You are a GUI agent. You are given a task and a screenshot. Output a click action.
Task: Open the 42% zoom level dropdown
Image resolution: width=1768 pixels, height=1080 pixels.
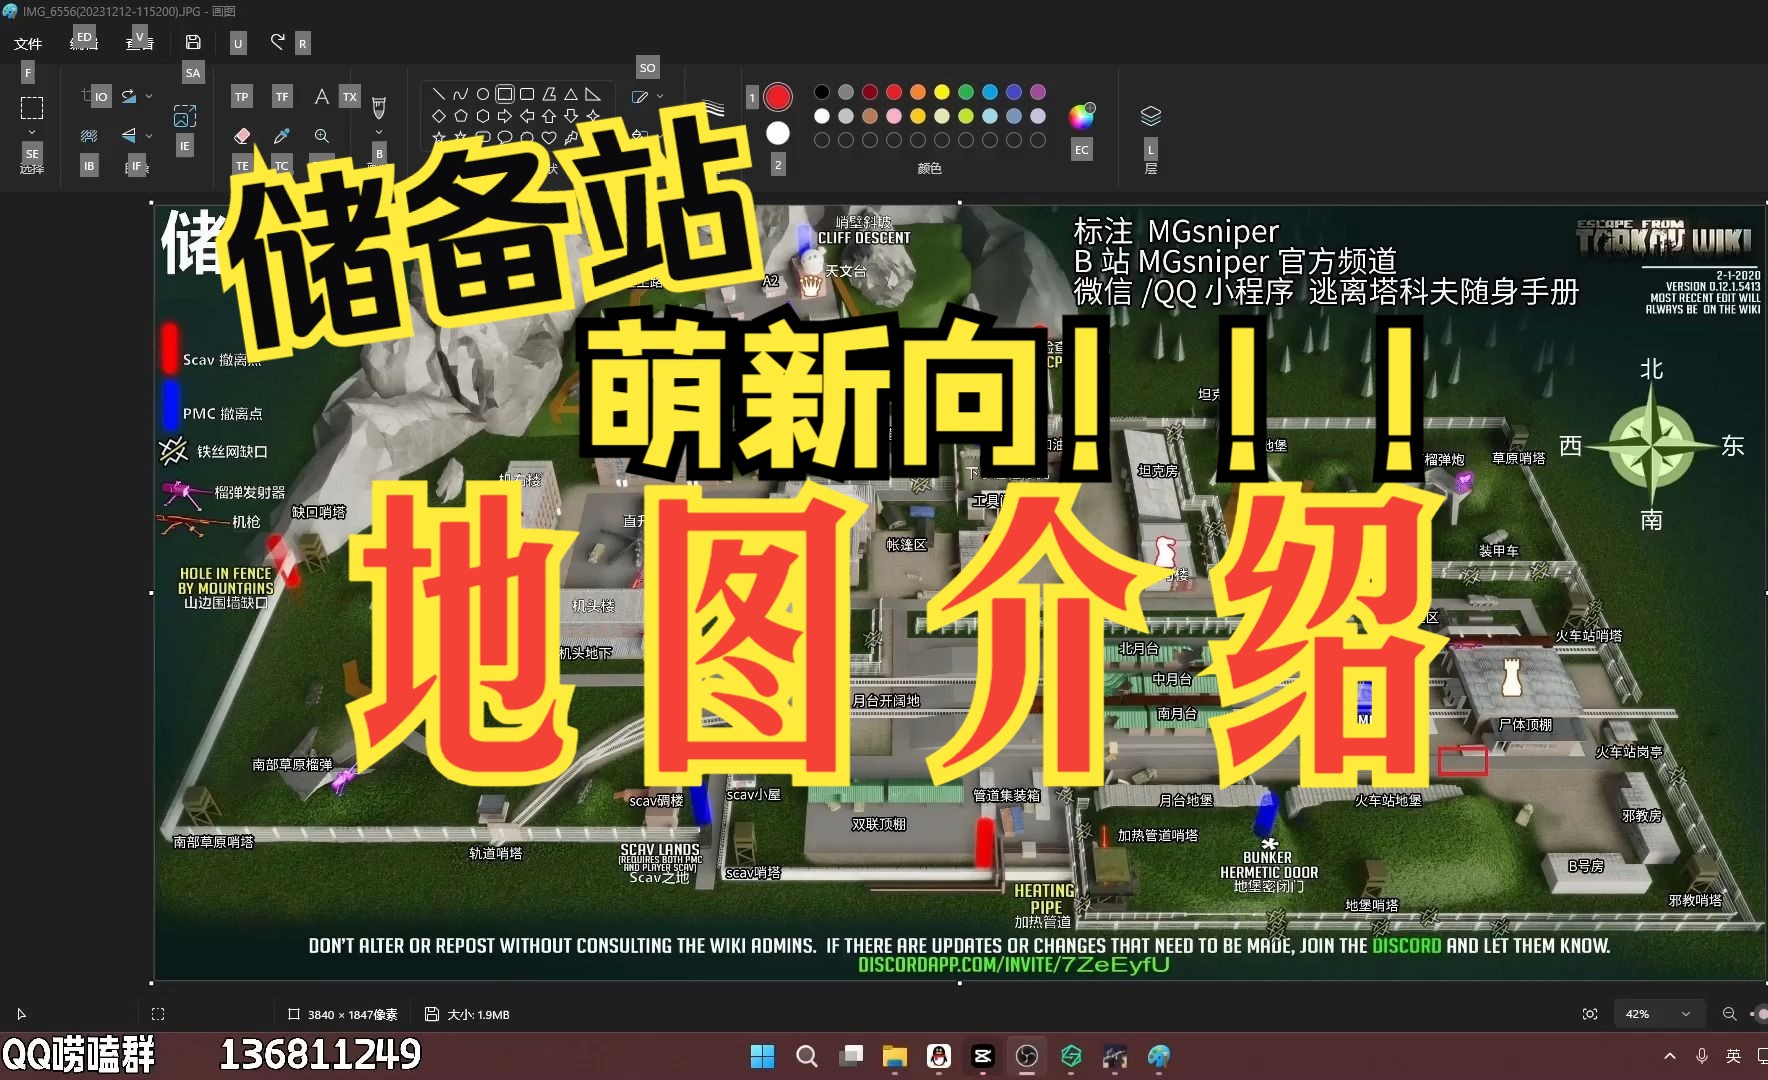point(1658,1014)
